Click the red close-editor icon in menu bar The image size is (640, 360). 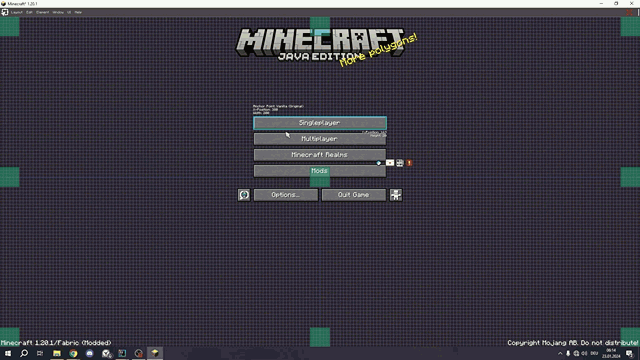point(629,12)
